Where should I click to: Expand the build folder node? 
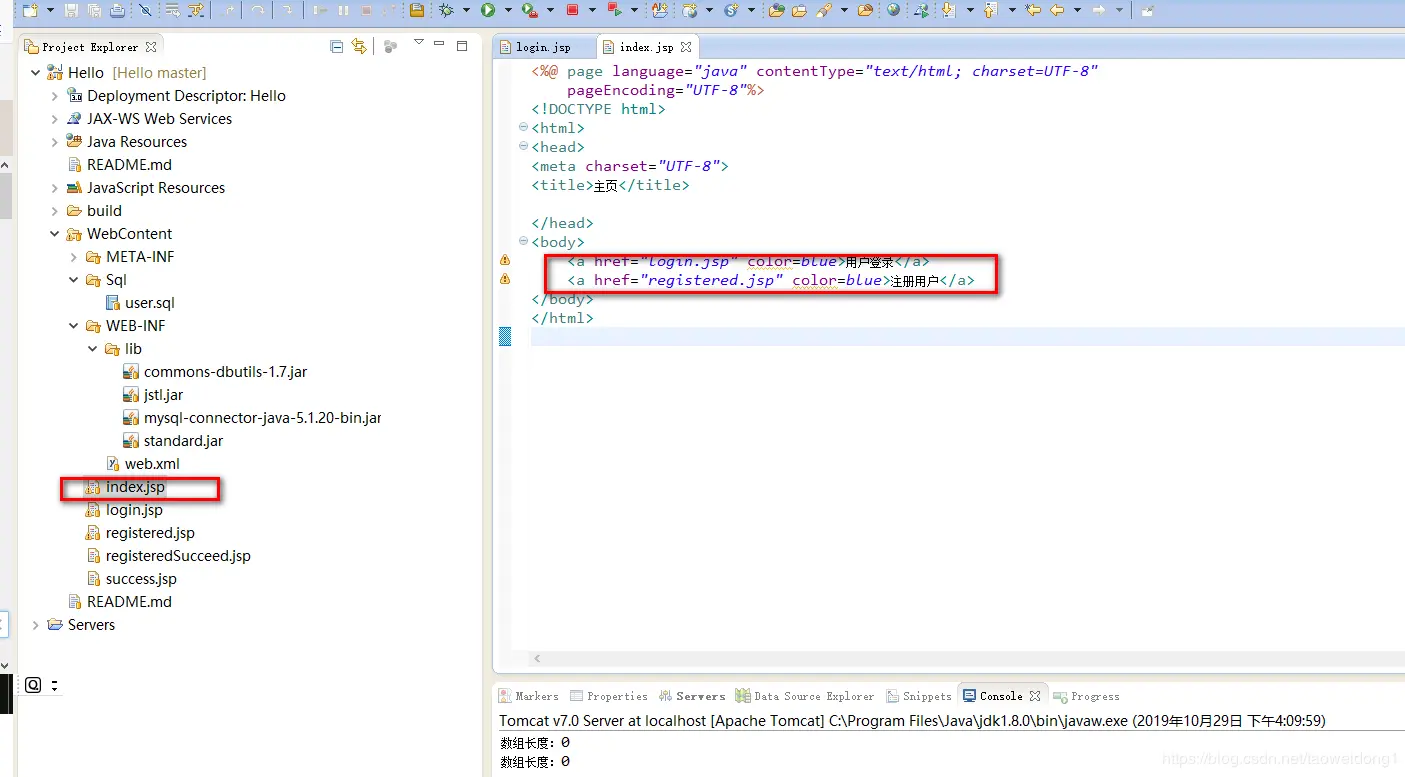[x=55, y=211]
